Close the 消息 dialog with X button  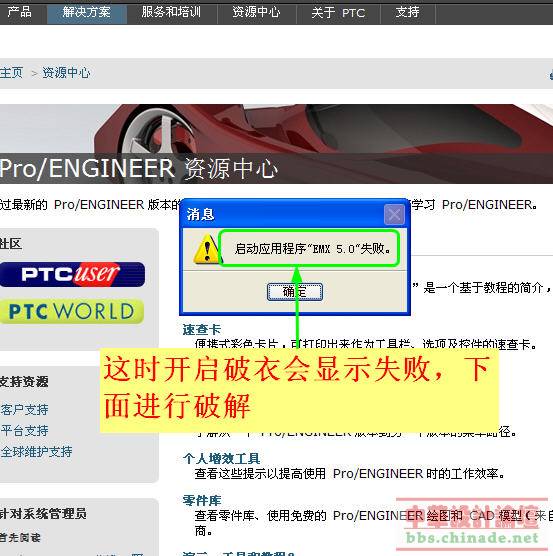click(x=394, y=215)
